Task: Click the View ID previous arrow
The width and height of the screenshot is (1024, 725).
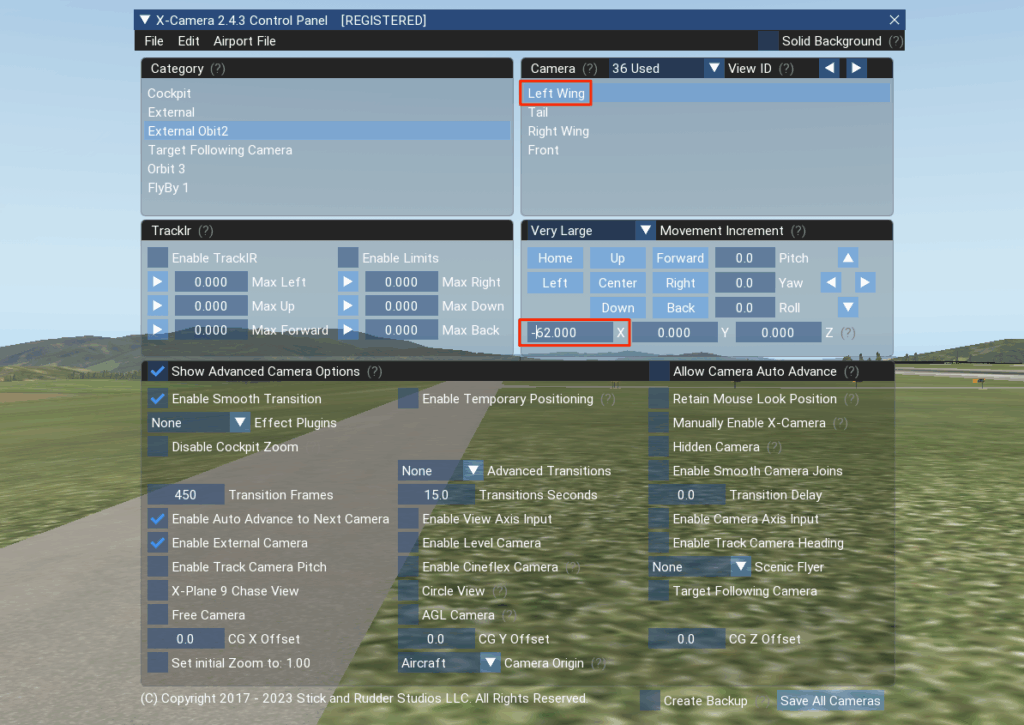Action: pos(829,68)
